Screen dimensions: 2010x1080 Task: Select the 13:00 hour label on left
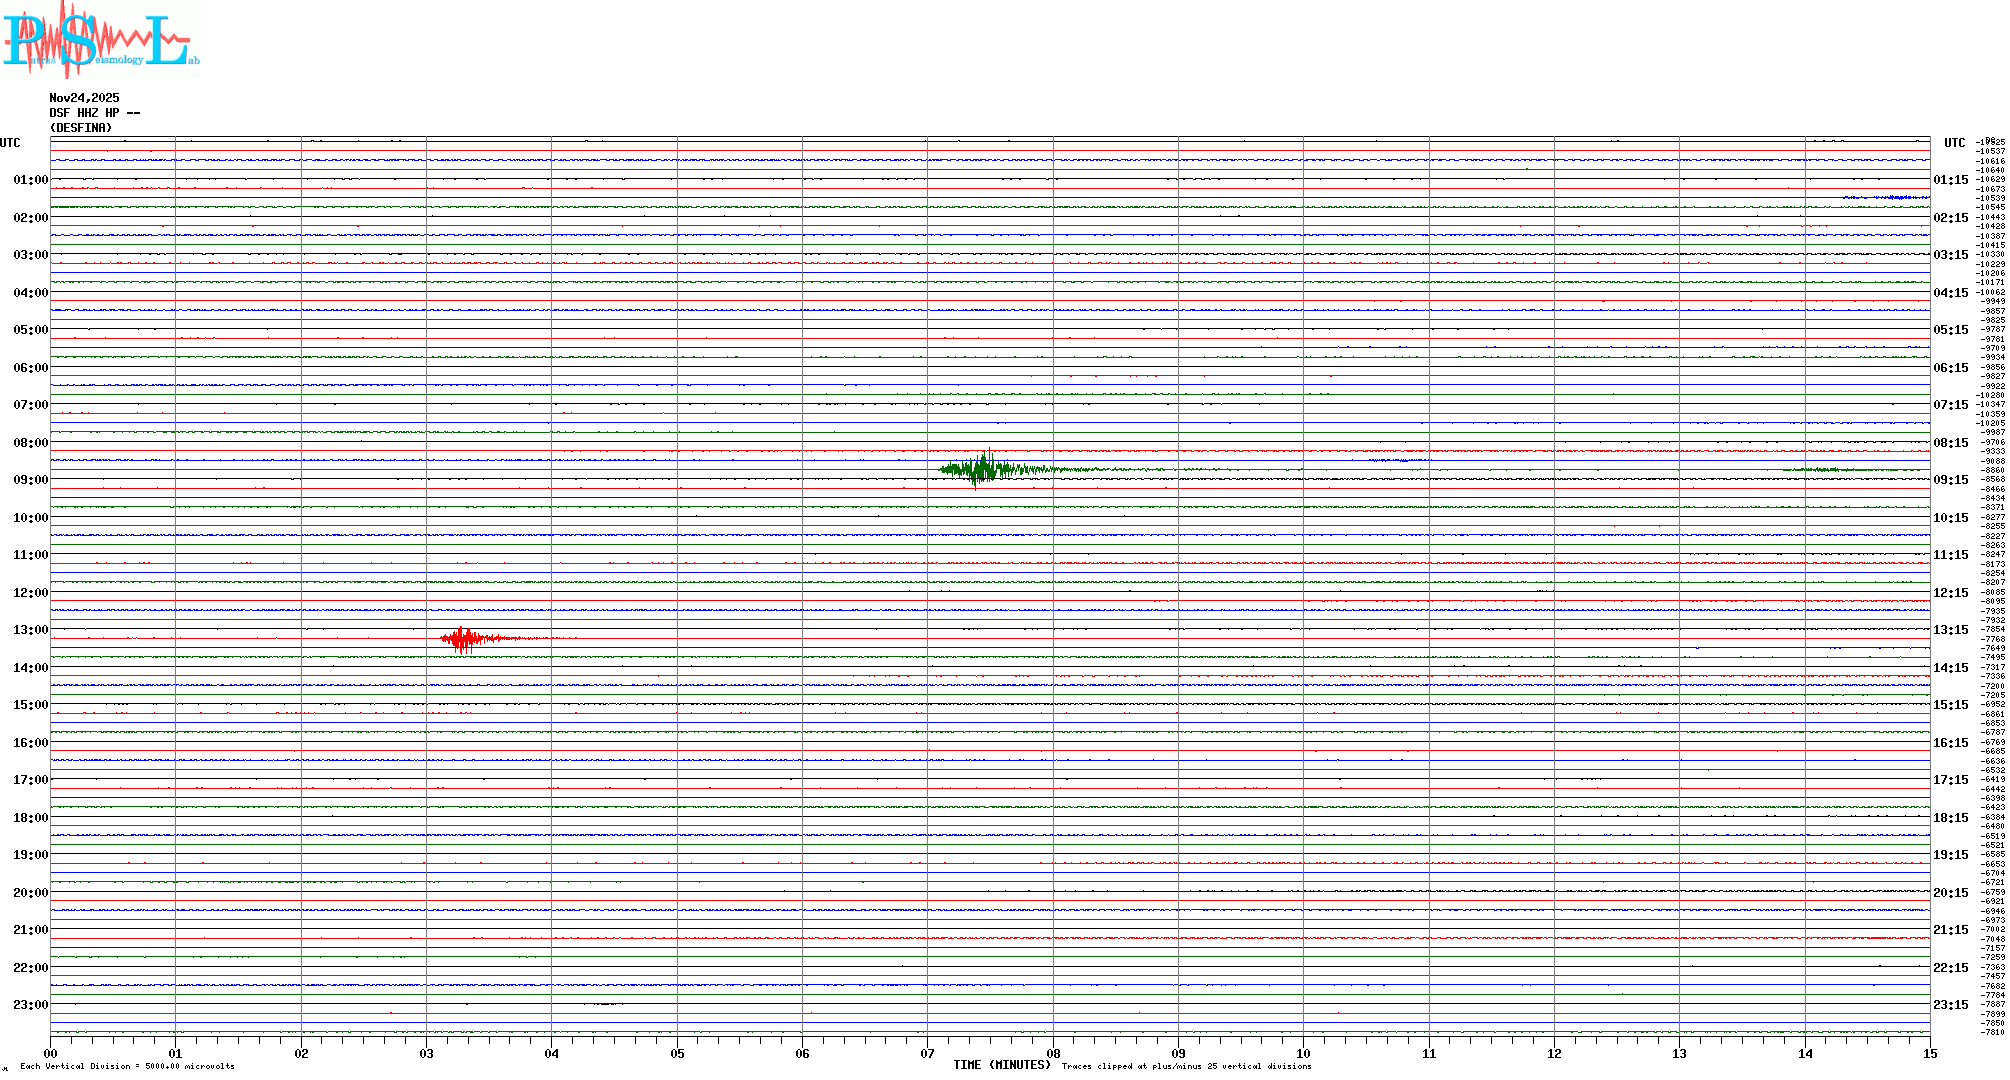[31, 630]
